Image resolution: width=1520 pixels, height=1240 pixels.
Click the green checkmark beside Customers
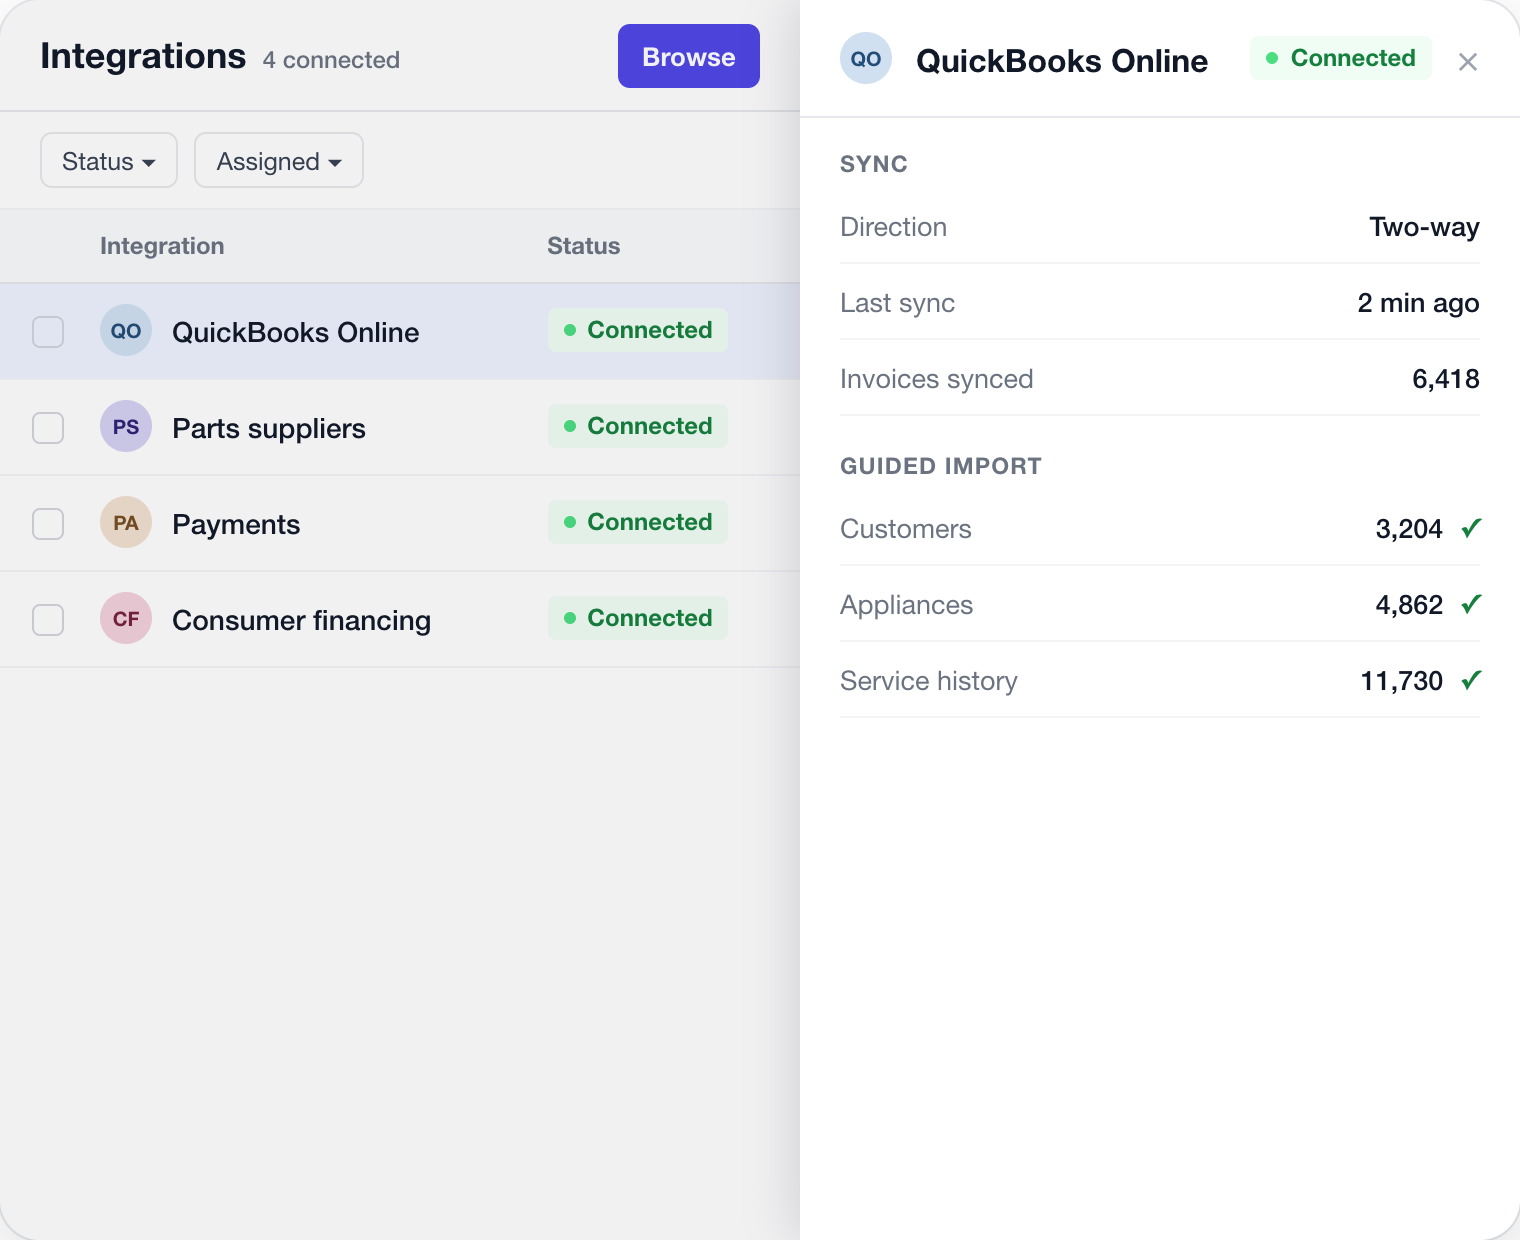1471,528
